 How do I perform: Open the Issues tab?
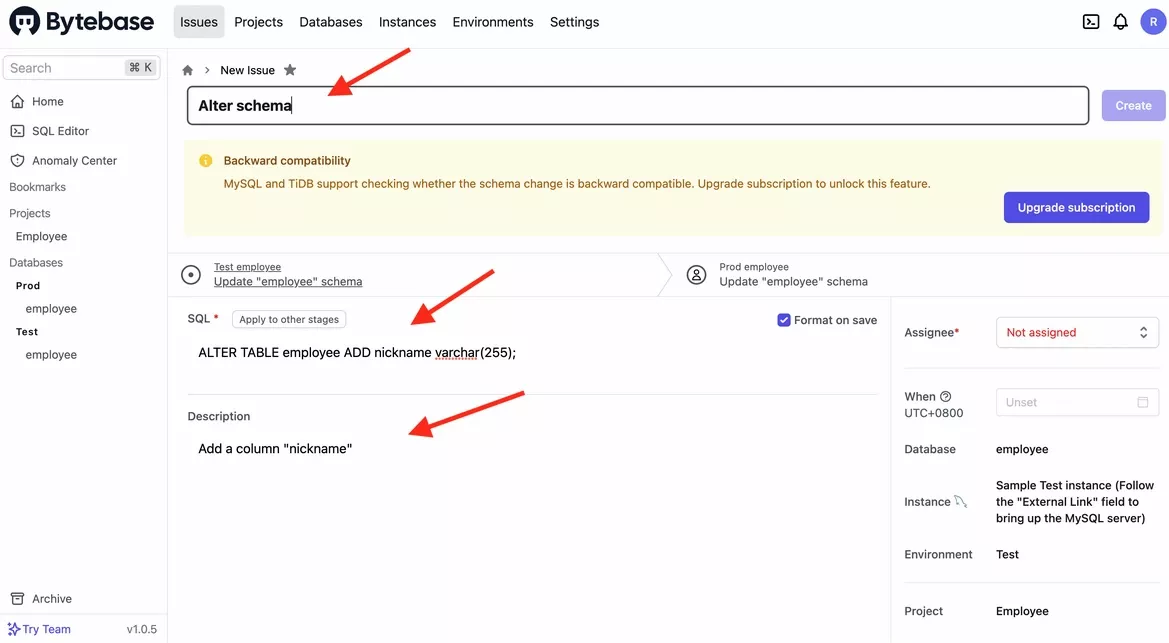198,22
